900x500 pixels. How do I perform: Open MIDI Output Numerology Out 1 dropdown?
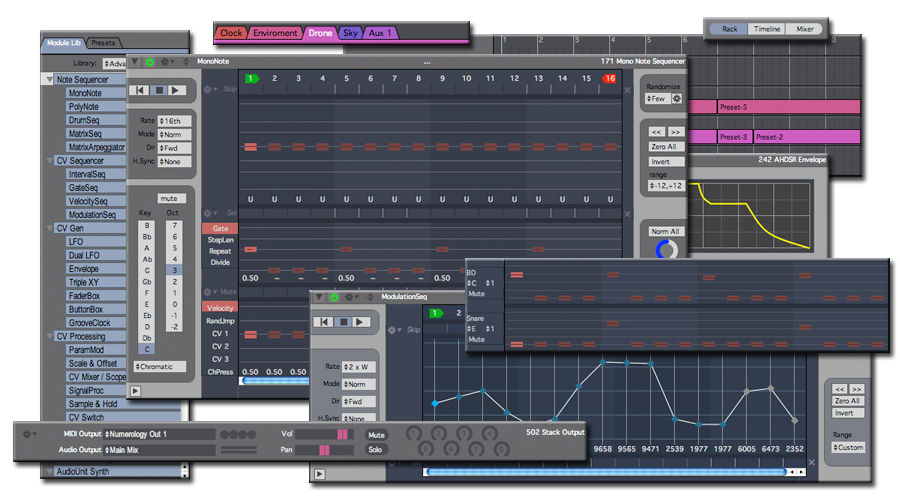pos(160,435)
